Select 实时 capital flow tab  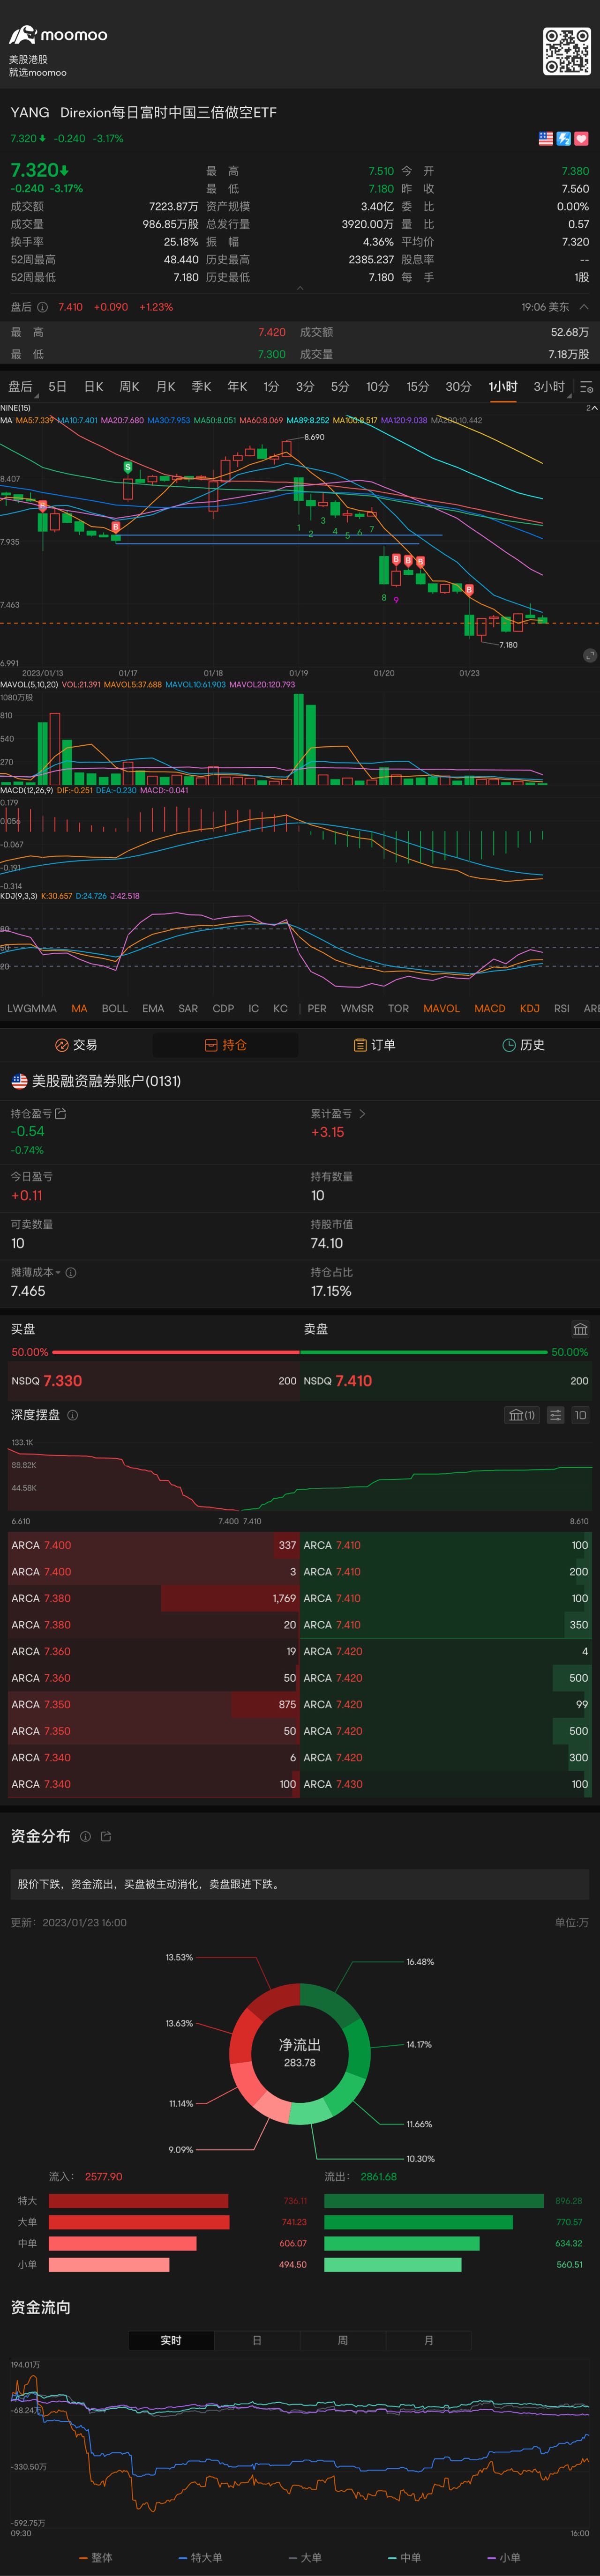(x=171, y=2340)
